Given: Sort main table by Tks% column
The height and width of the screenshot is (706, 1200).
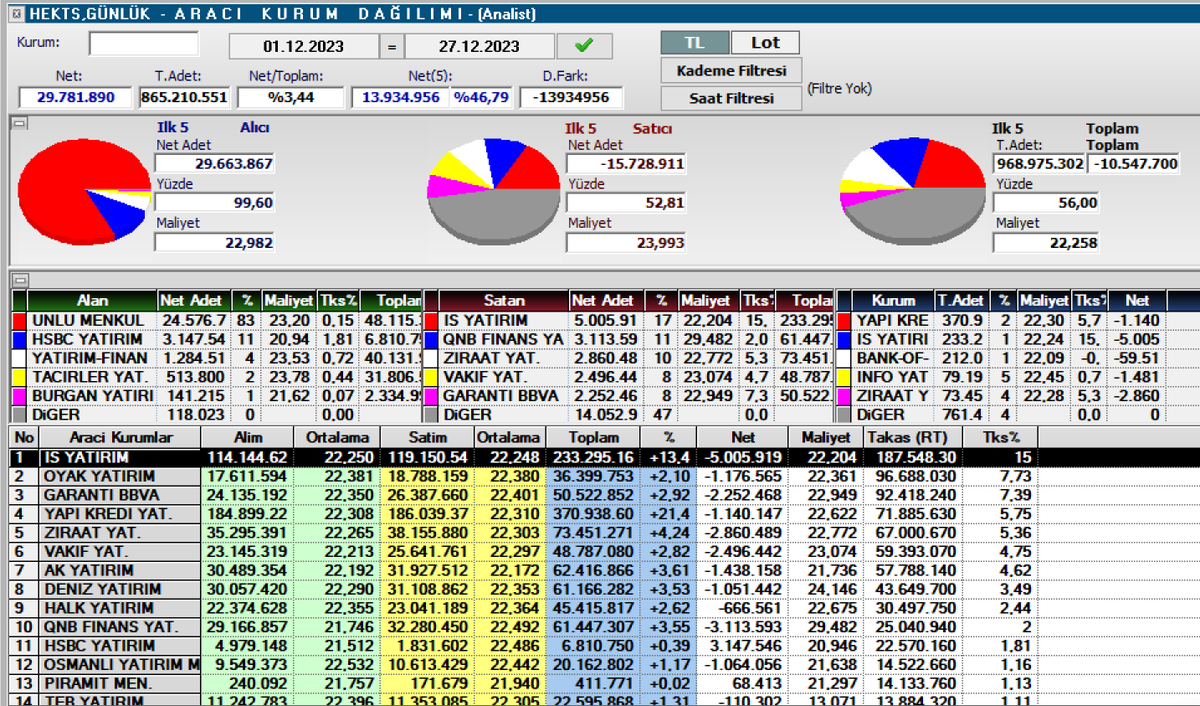Looking at the screenshot, I should [999, 438].
